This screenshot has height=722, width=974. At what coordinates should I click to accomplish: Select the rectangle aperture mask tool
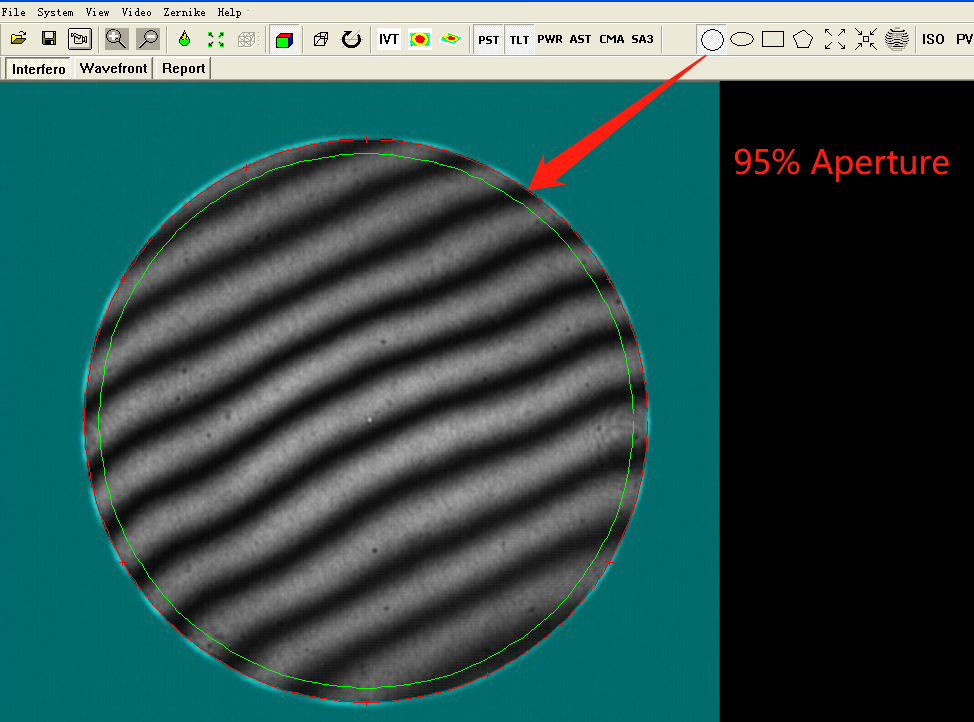point(773,40)
